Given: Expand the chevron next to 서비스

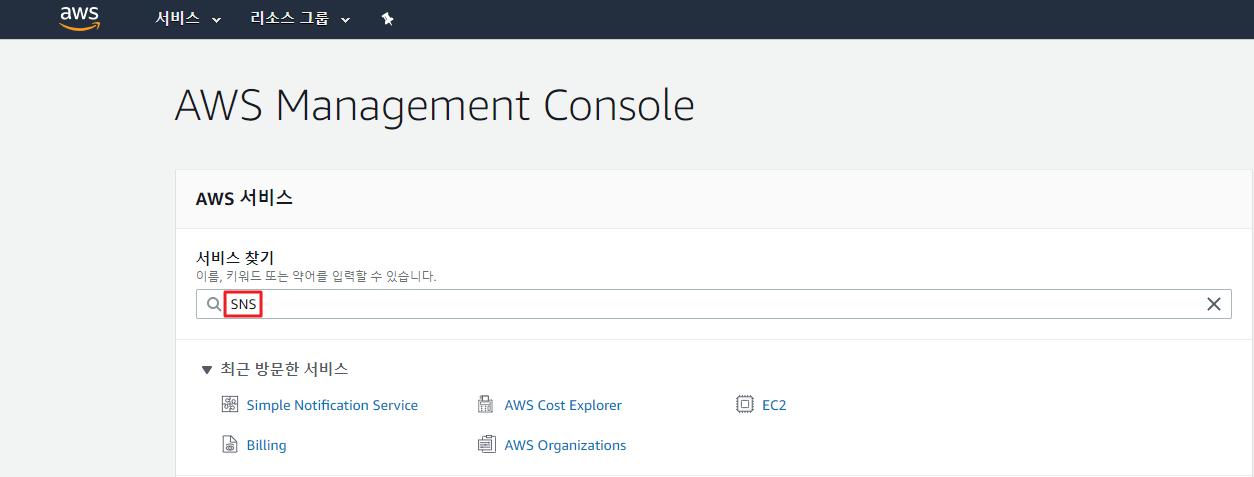Looking at the screenshot, I should [x=216, y=20].
